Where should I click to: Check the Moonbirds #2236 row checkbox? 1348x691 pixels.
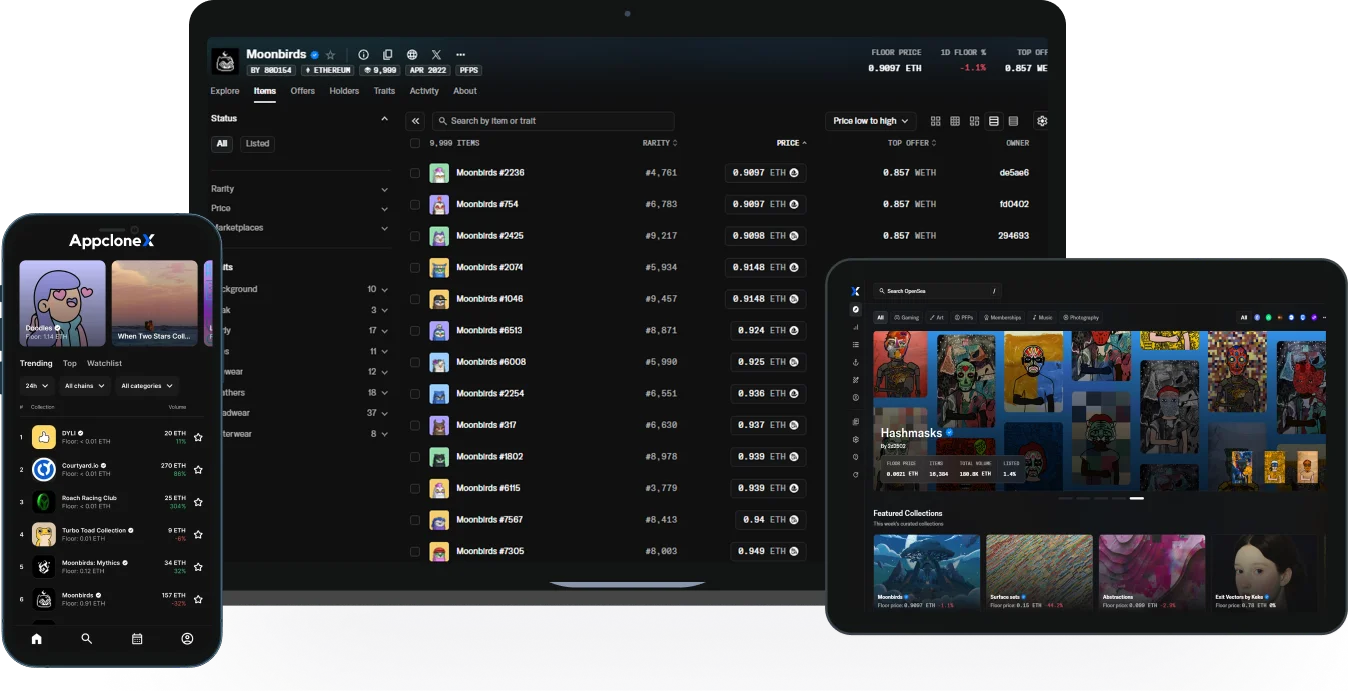click(415, 173)
